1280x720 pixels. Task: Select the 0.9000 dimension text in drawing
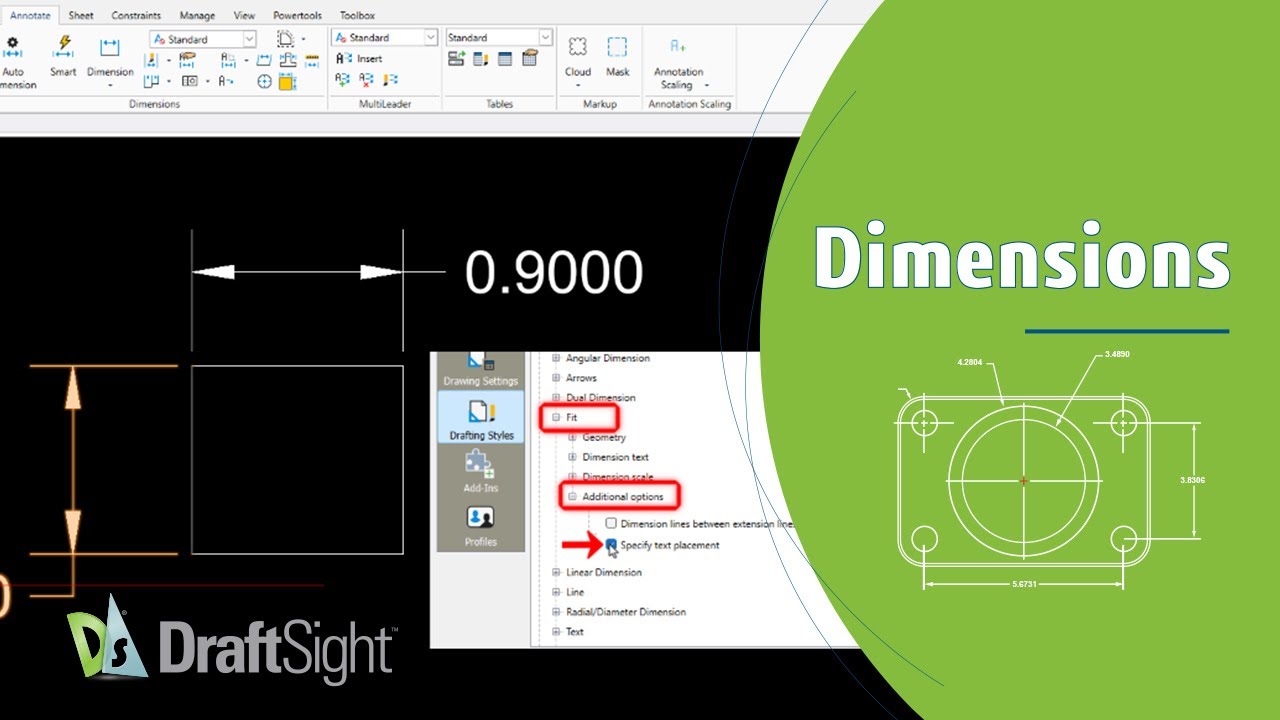[x=554, y=272]
